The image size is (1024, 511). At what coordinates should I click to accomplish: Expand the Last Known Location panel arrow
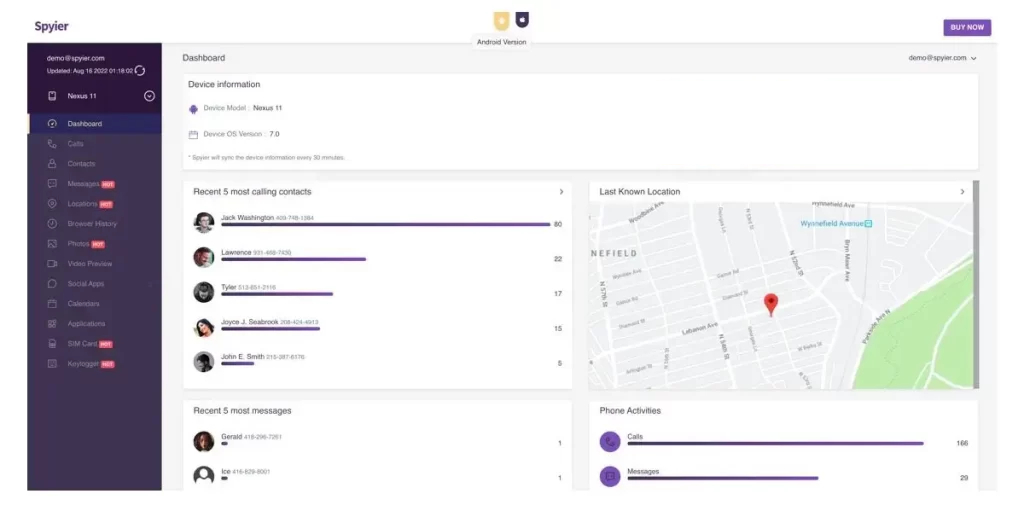[962, 191]
